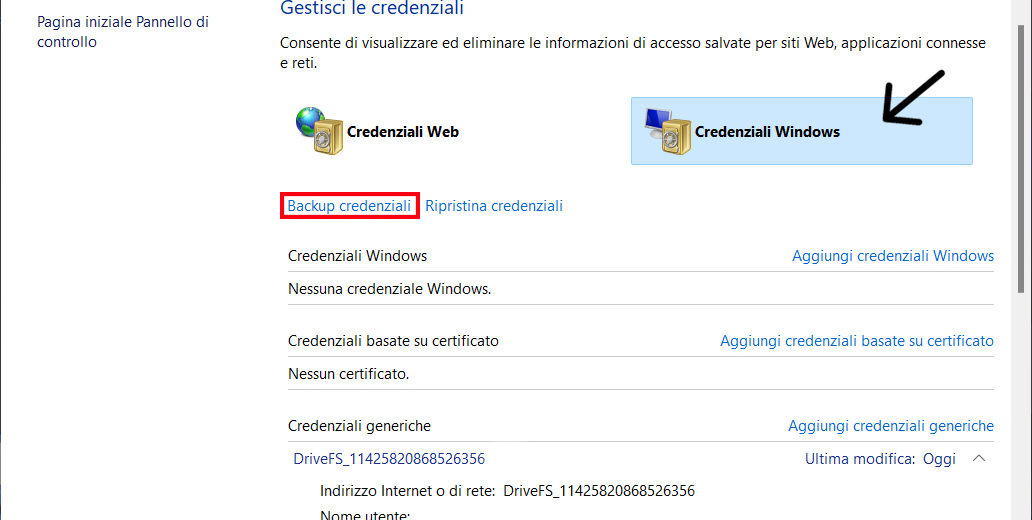Click the Credenziali generiche heading

(x=359, y=426)
